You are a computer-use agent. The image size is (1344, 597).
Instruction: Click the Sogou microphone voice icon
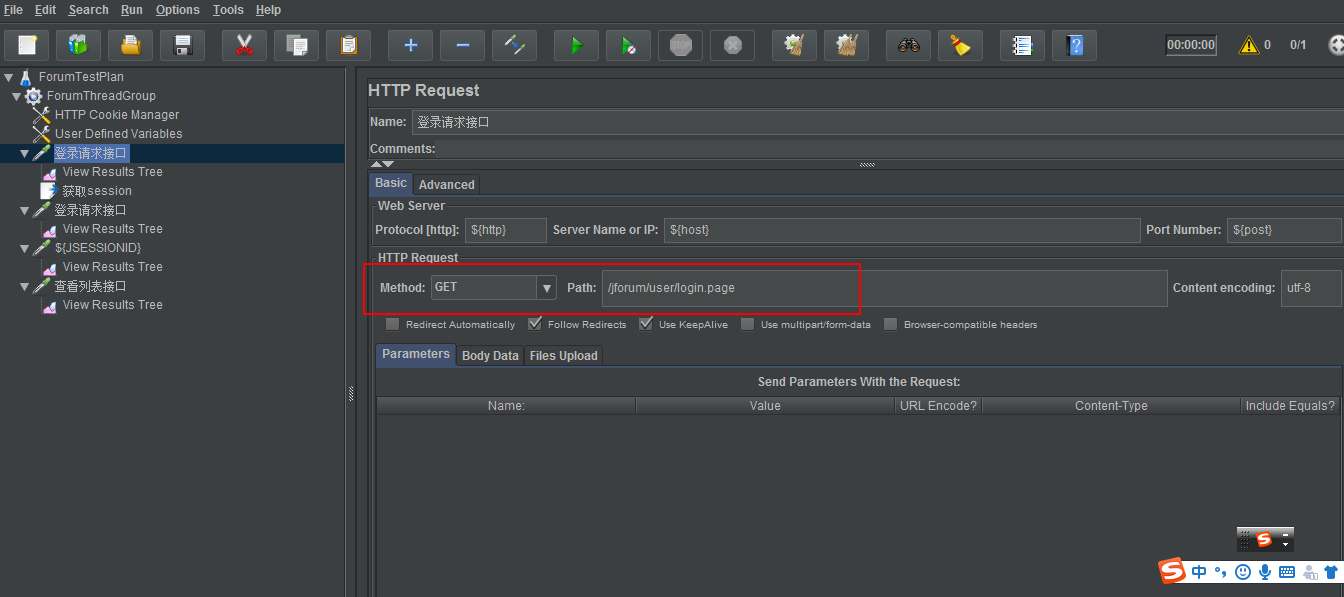point(1265,572)
